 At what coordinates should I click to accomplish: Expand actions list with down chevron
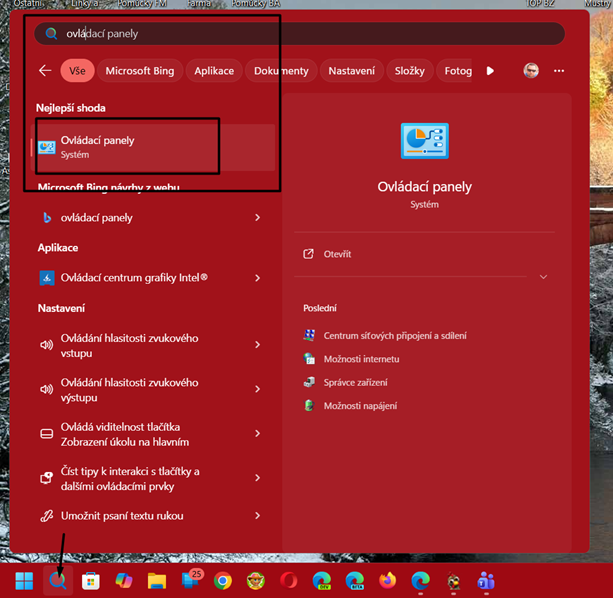click(x=543, y=277)
